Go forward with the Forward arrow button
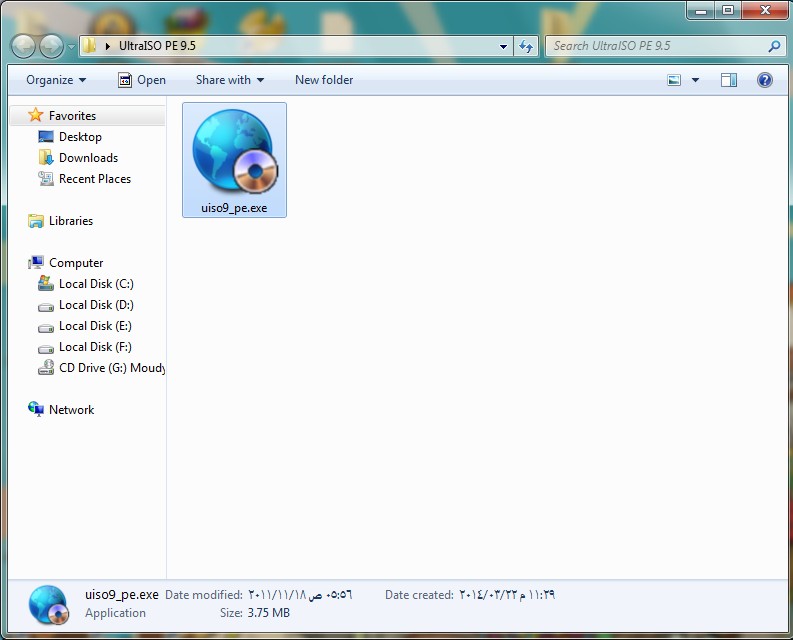 click(52, 47)
